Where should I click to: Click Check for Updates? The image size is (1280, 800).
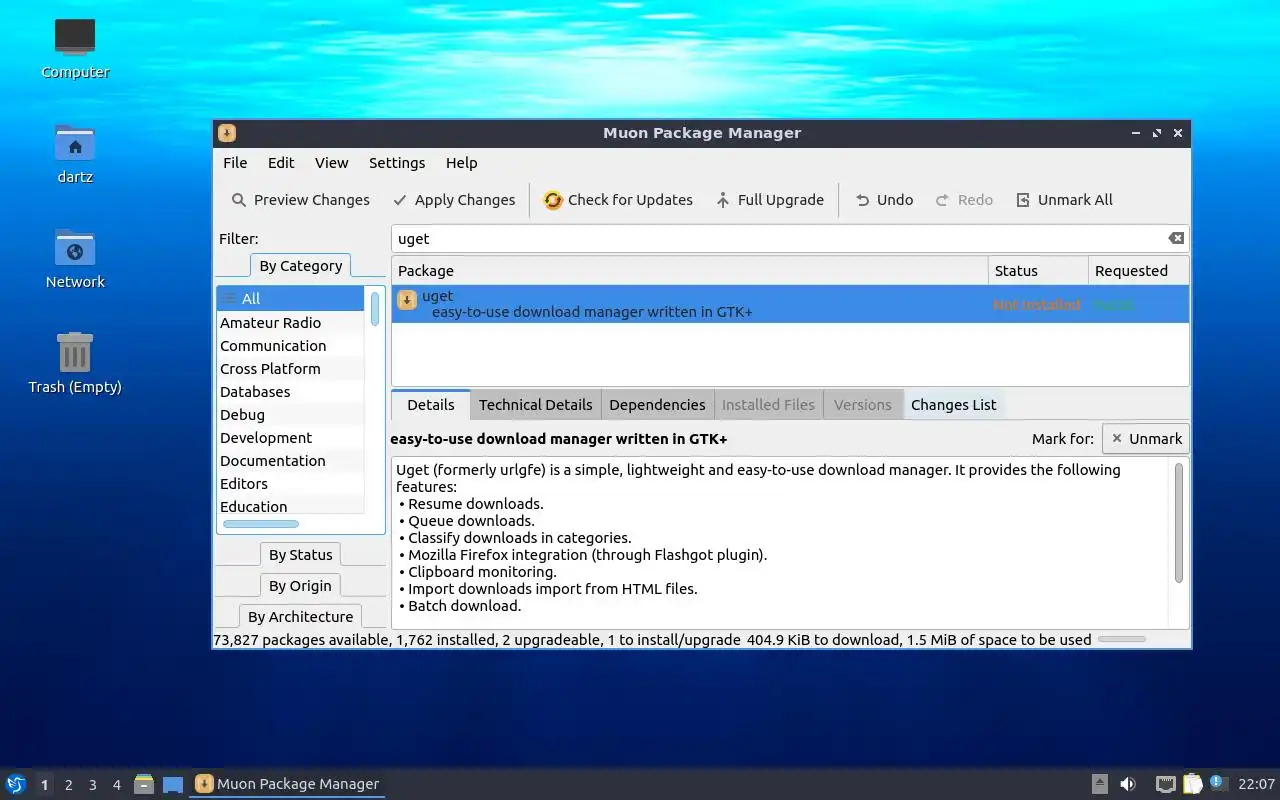tap(618, 200)
